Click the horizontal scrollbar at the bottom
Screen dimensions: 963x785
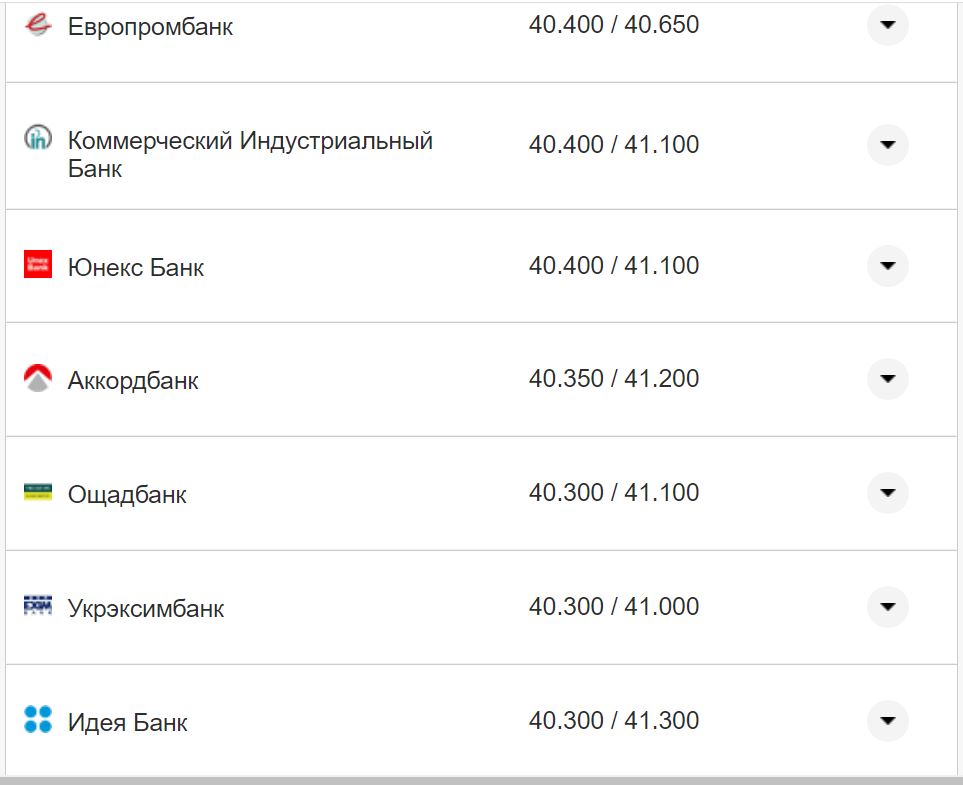(481, 779)
